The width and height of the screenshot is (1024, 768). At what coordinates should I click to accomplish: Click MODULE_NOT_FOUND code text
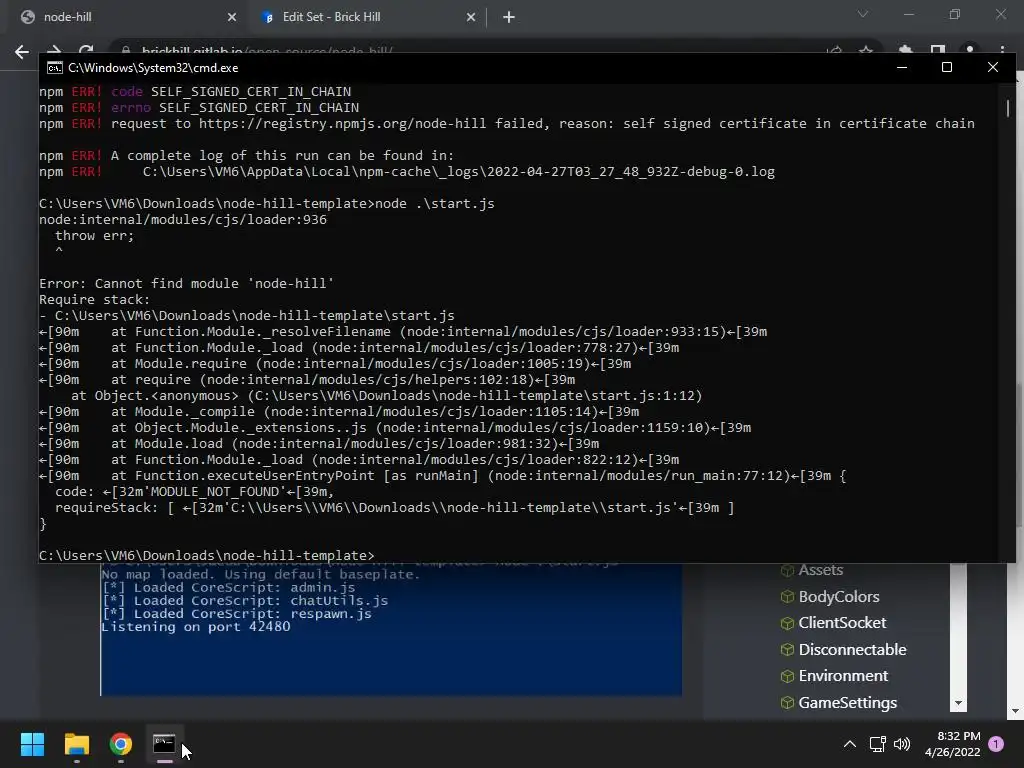tap(215, 492)
